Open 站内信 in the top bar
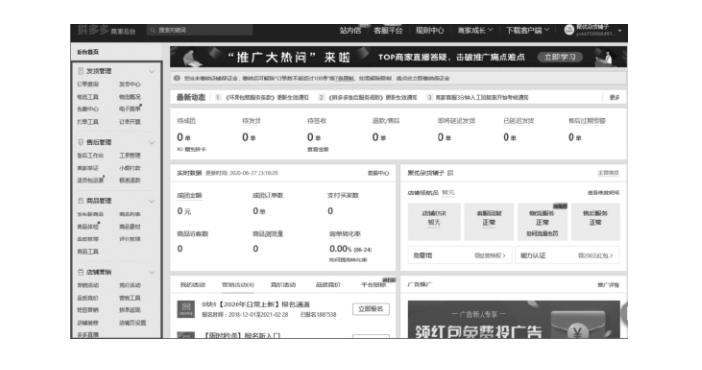Screen dimensions: 702x370 [350, 30]
